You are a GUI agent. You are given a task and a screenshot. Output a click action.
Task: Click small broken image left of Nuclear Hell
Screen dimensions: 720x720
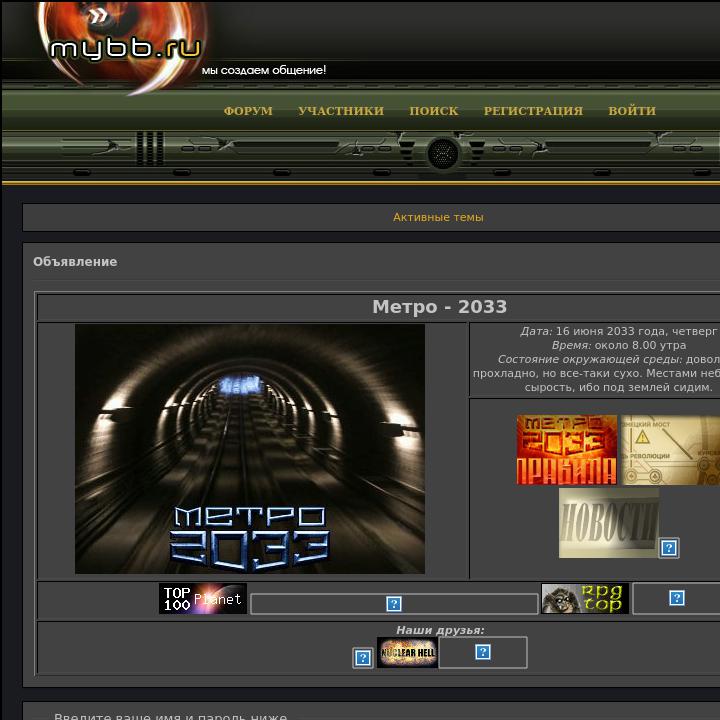(363, 658)
